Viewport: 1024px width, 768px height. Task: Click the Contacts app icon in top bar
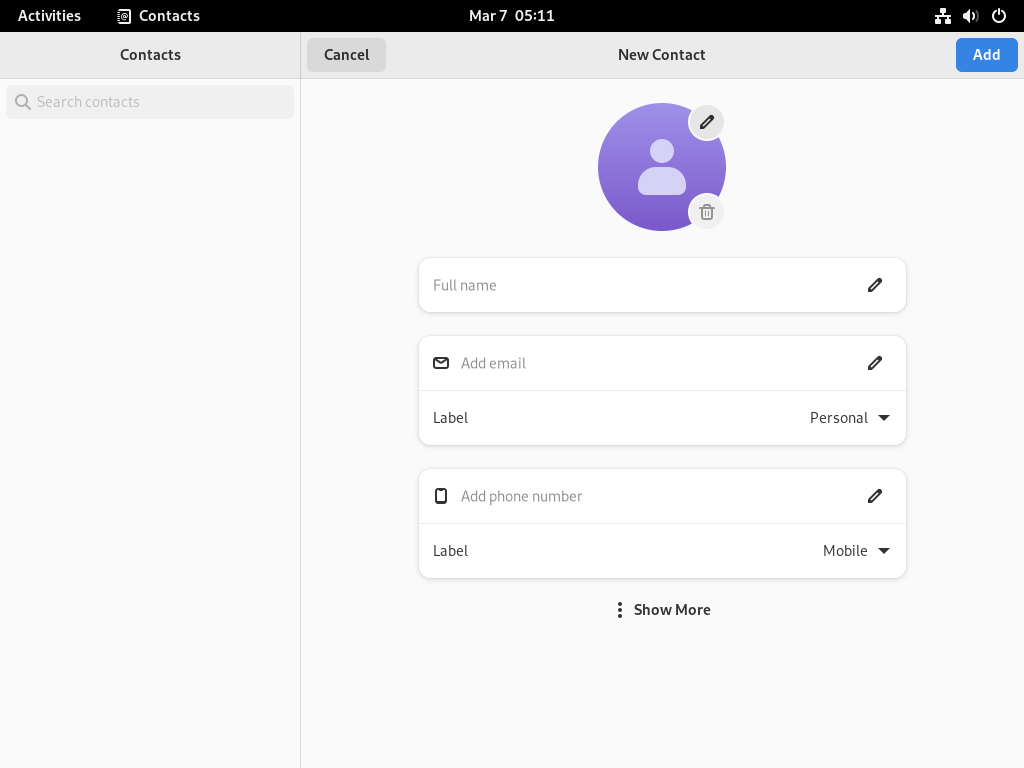[123, 16]
